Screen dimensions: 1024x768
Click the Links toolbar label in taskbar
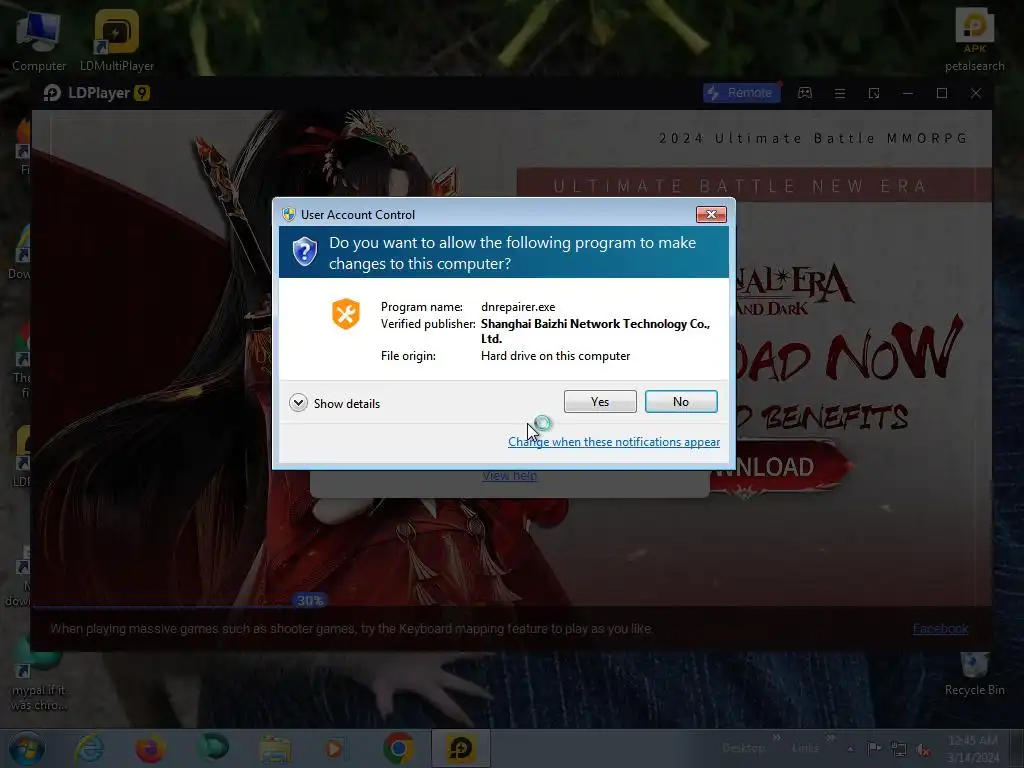point(805,748)
